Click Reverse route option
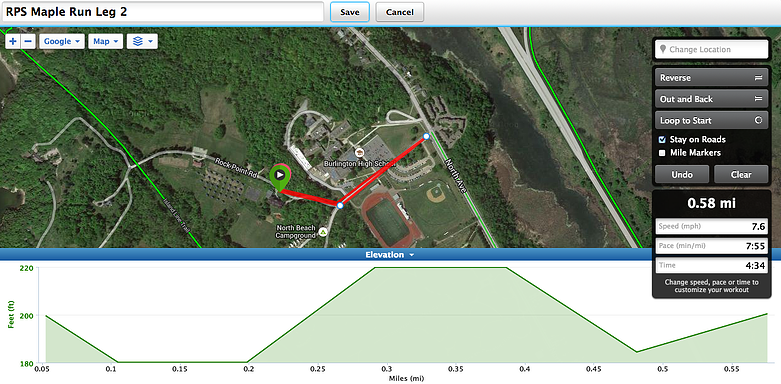 (x=711, y=78)
